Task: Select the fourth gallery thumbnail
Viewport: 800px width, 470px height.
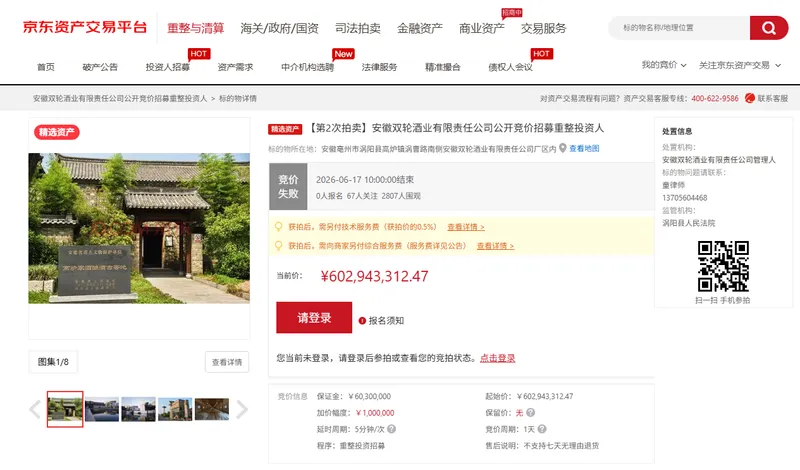Action: (175, 409)
